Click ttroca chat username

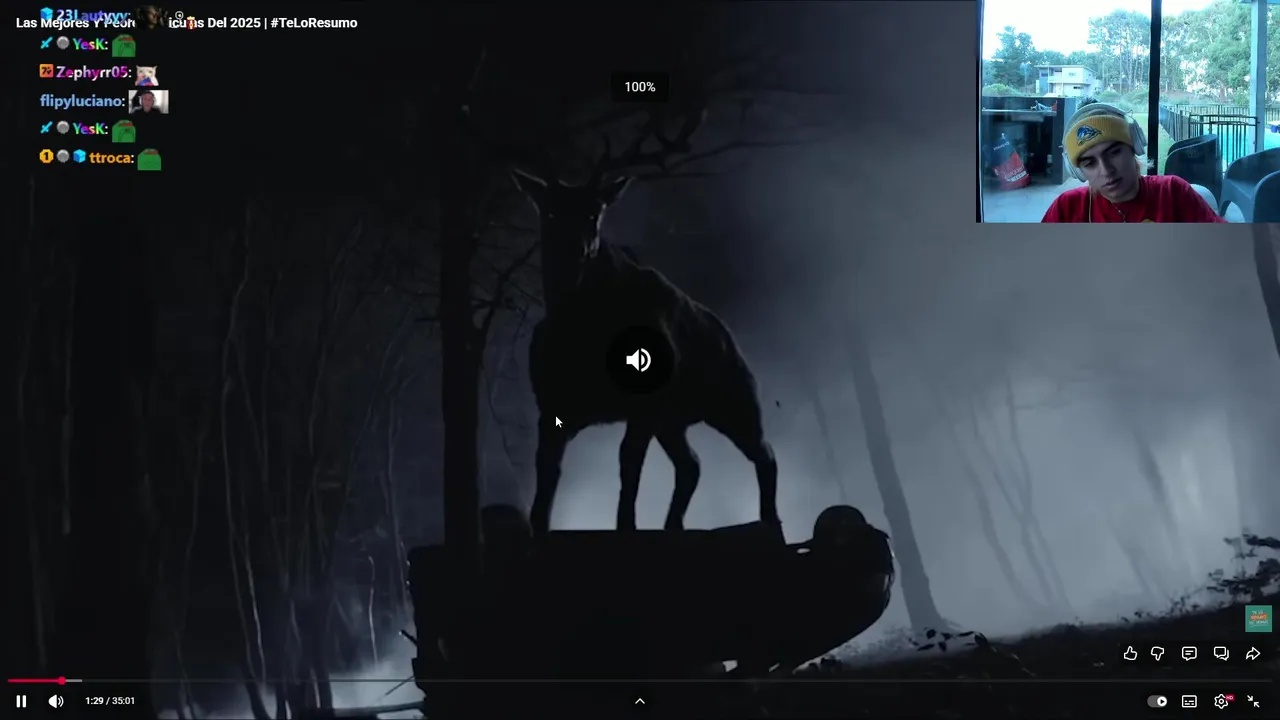pos(110,157)
